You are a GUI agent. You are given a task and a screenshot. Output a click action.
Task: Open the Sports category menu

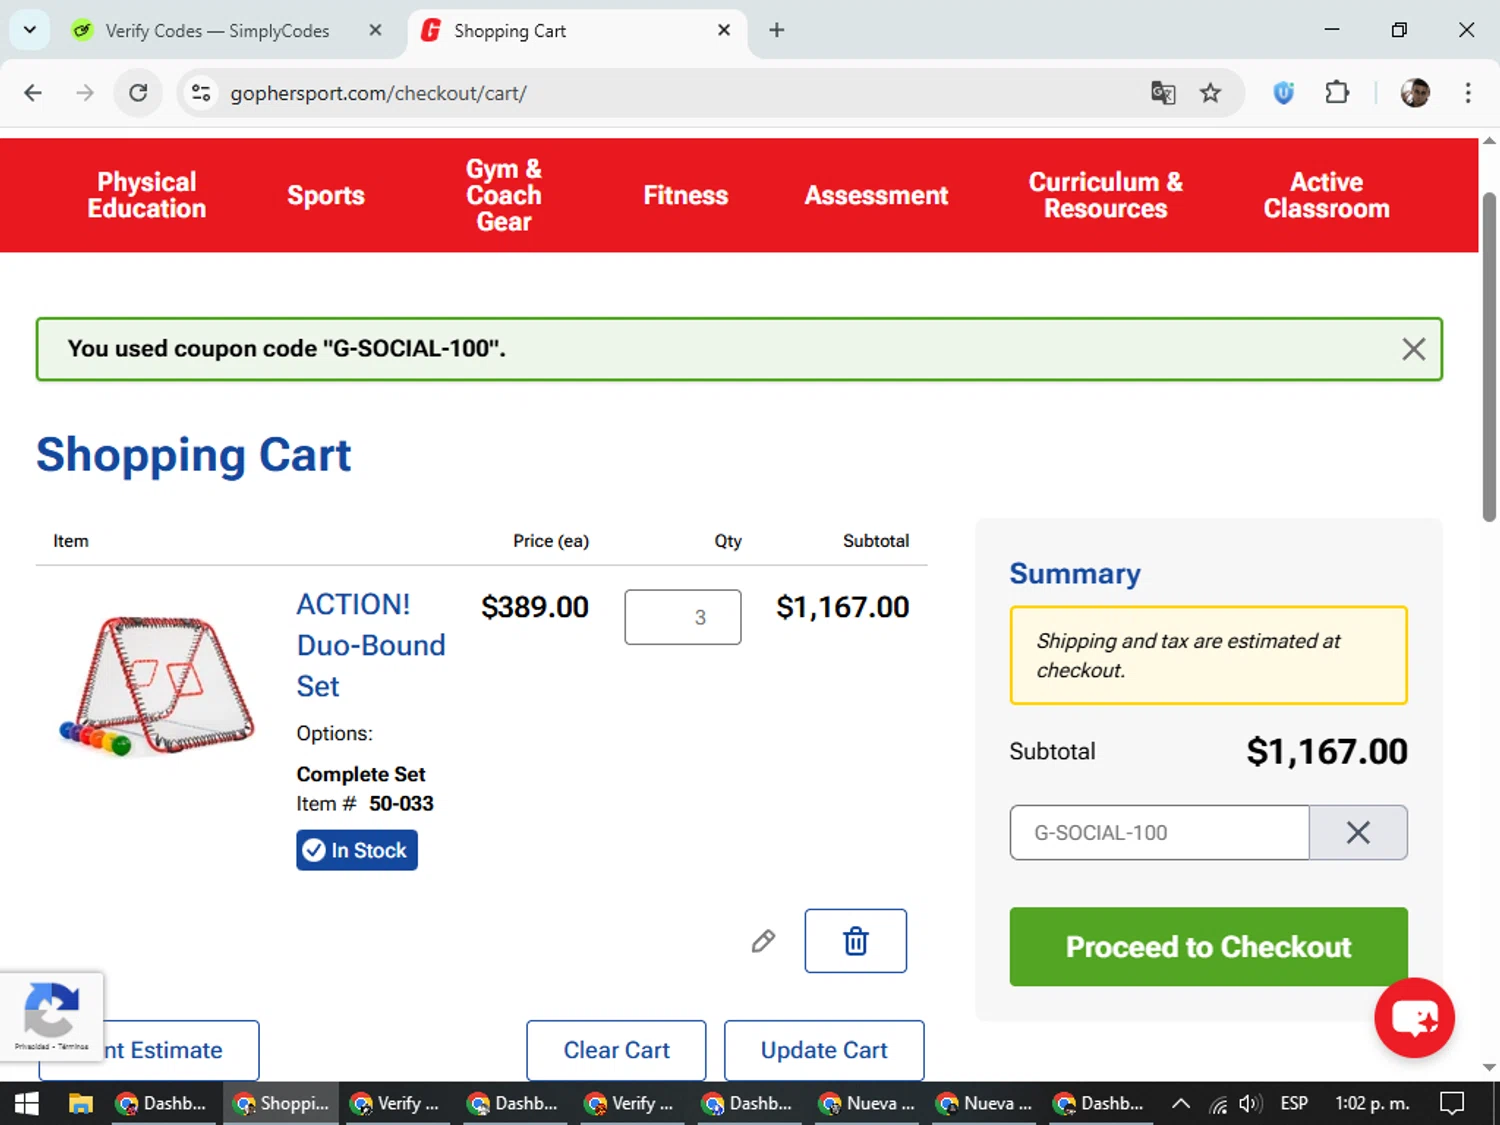point(326,195)
